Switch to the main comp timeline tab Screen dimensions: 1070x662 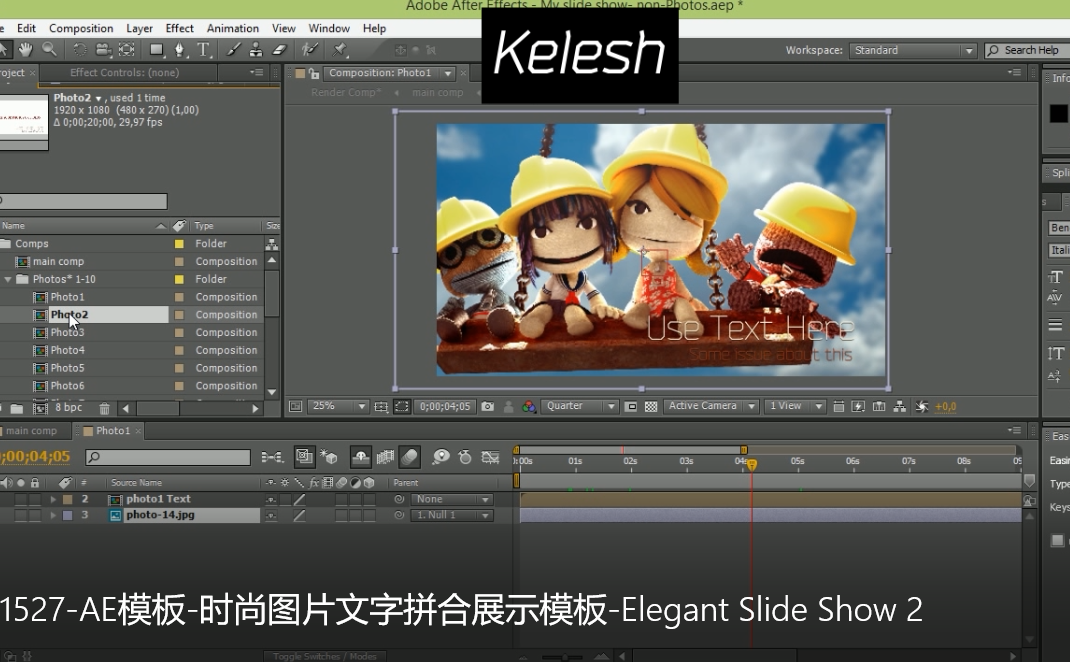tap(31, 431)
